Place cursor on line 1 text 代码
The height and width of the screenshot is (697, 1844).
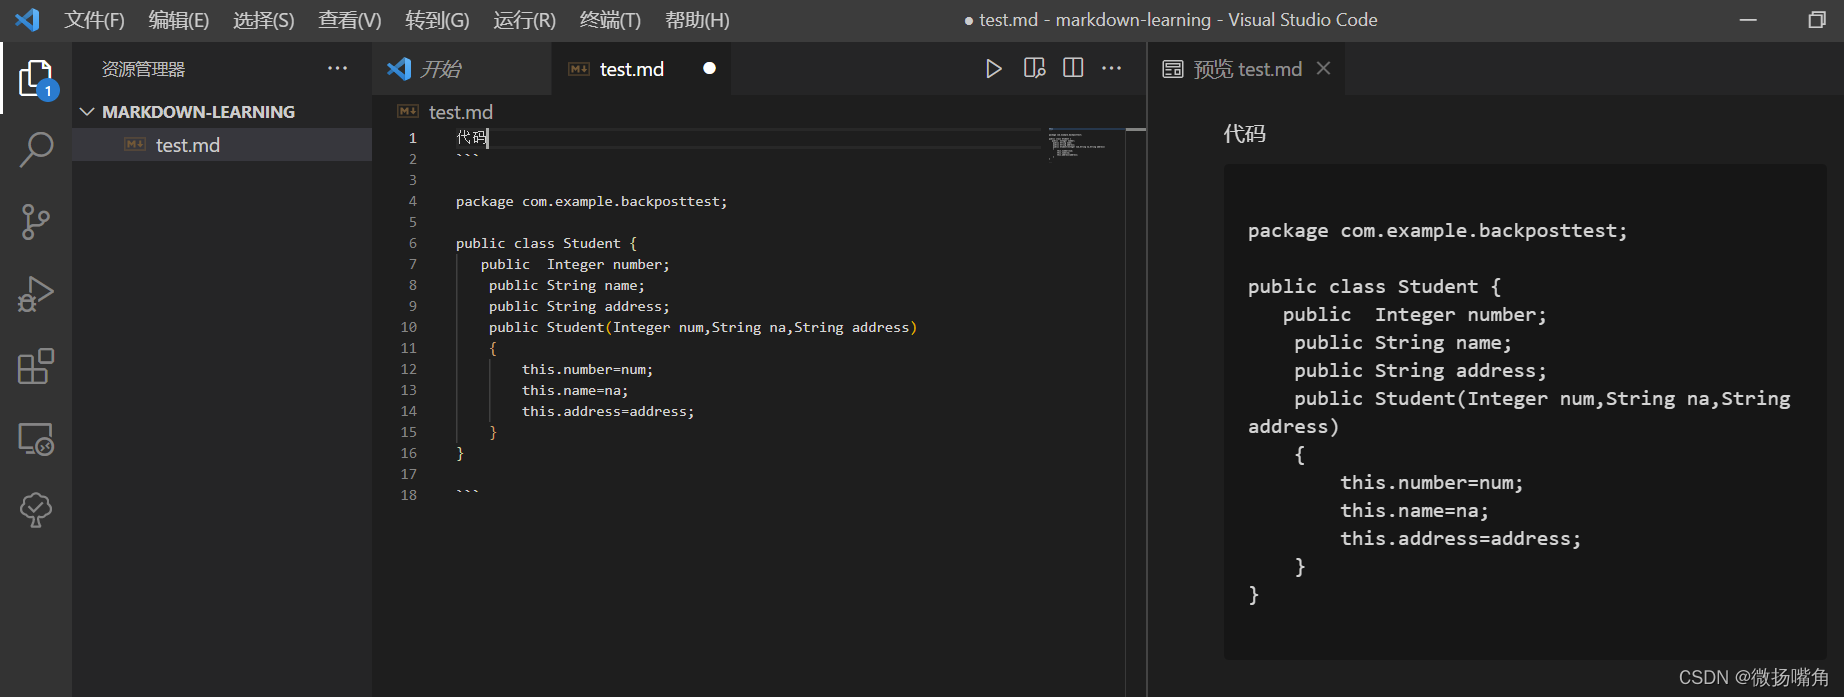471,138
